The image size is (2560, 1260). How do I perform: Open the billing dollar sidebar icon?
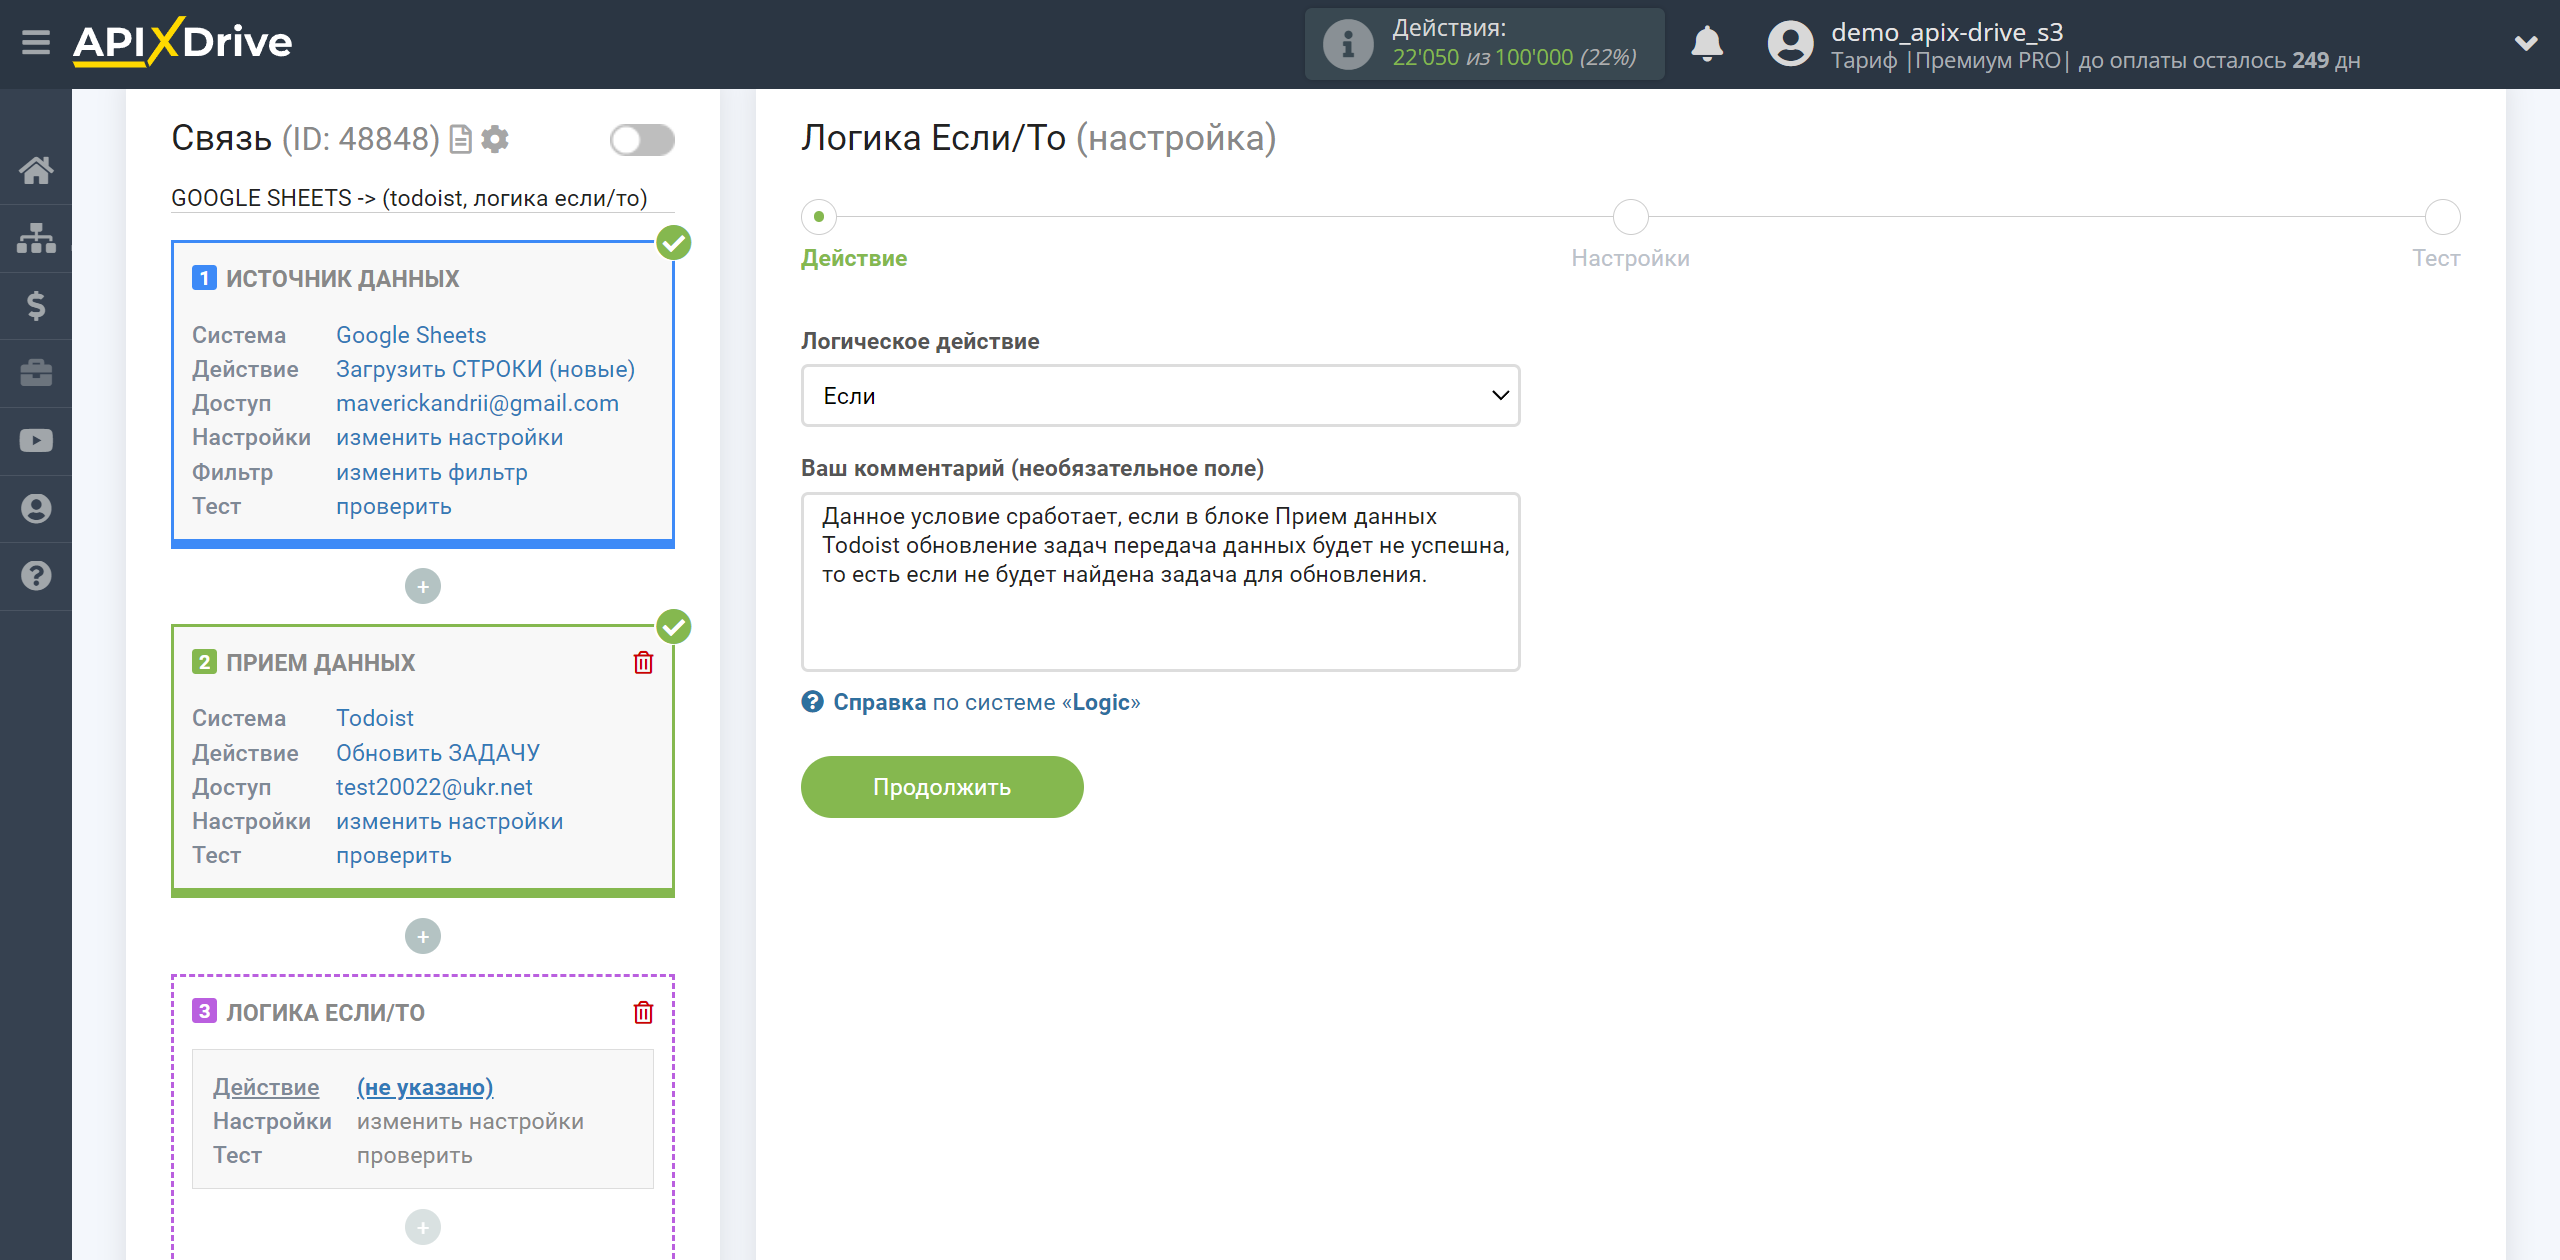36,305
